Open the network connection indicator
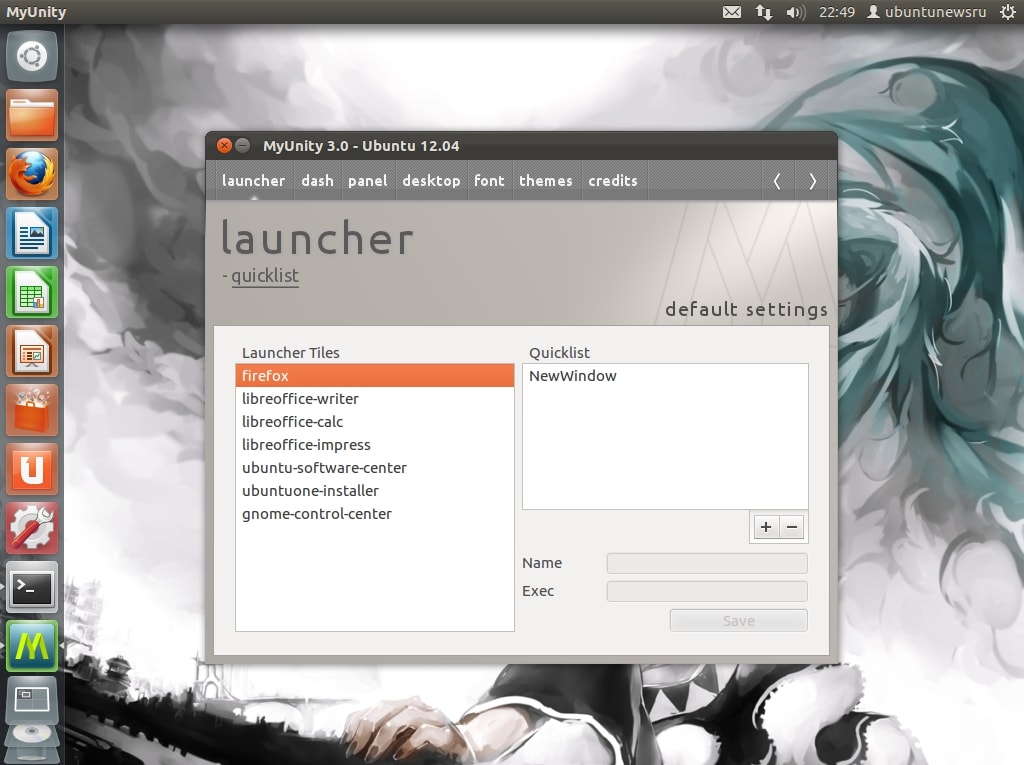Image resolution: width=1024 pixels, height=765 pixels. tap(763, 12)
